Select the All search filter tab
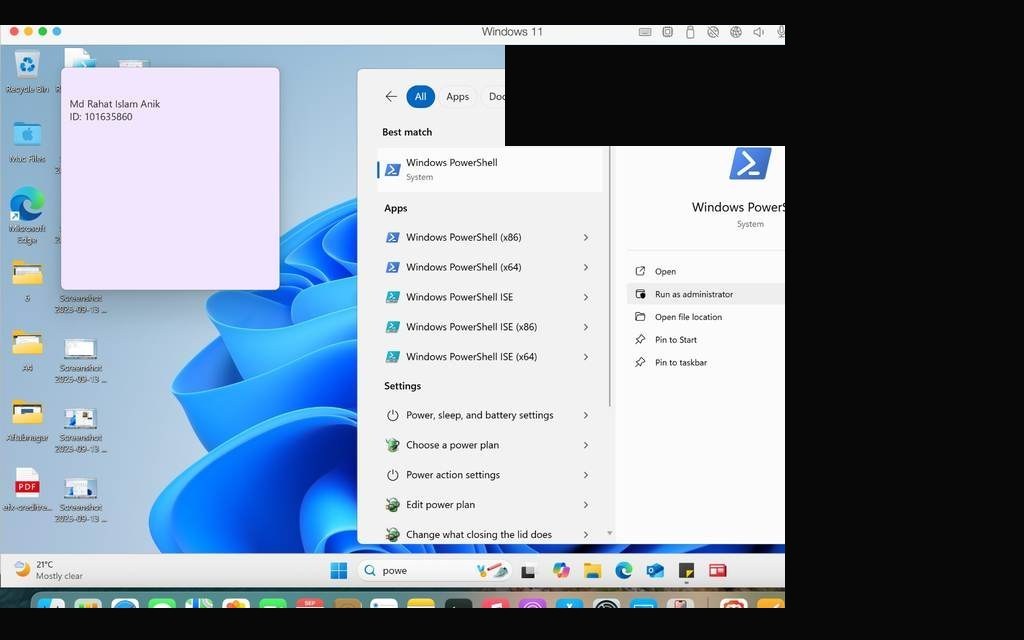Viewport: 1024px width, 640px height. pos(421,97)
